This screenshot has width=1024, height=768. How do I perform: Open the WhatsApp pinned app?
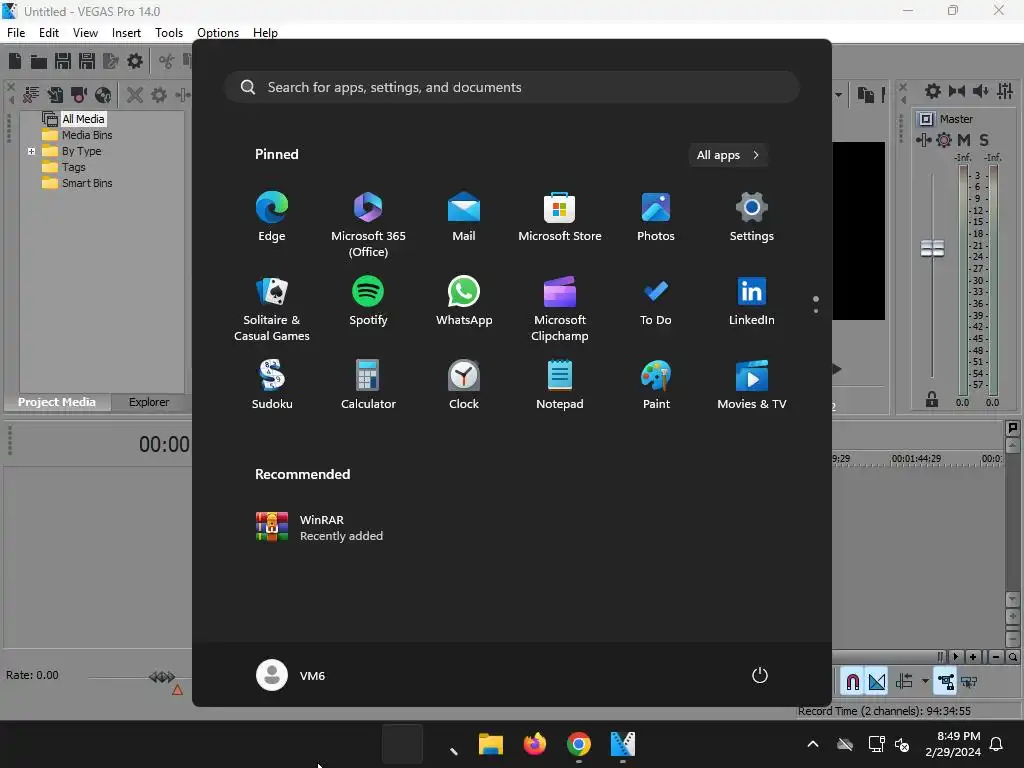(x=464, y=300)
